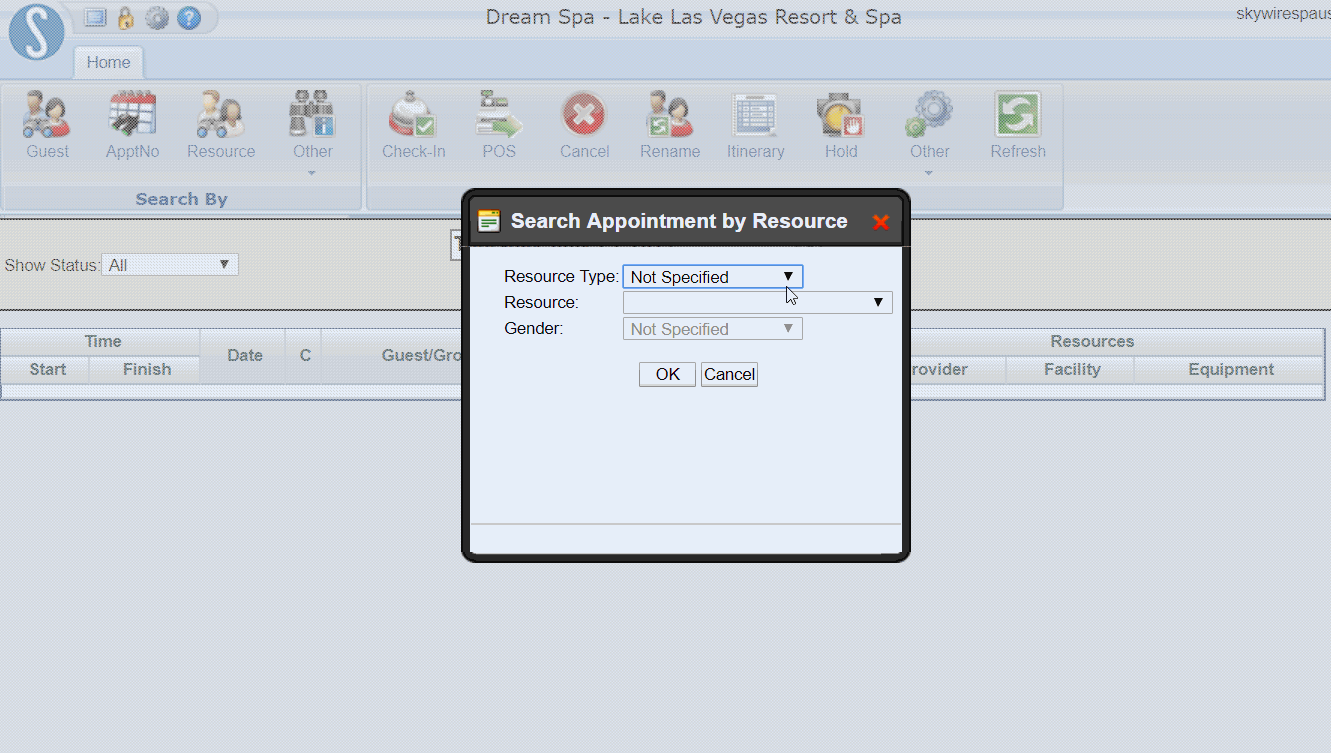
Task: Click the Hold icon
Action: click(841, 115)
